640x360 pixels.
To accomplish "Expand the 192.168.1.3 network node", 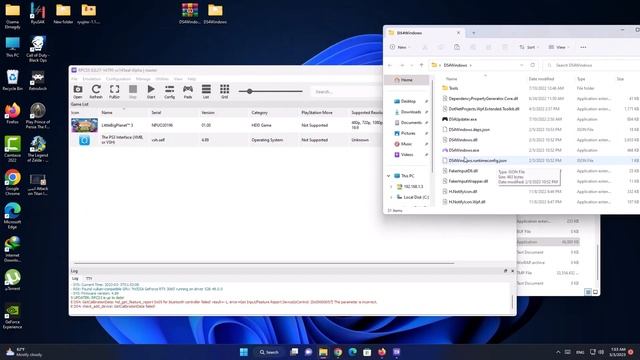I will click(391, 187).
